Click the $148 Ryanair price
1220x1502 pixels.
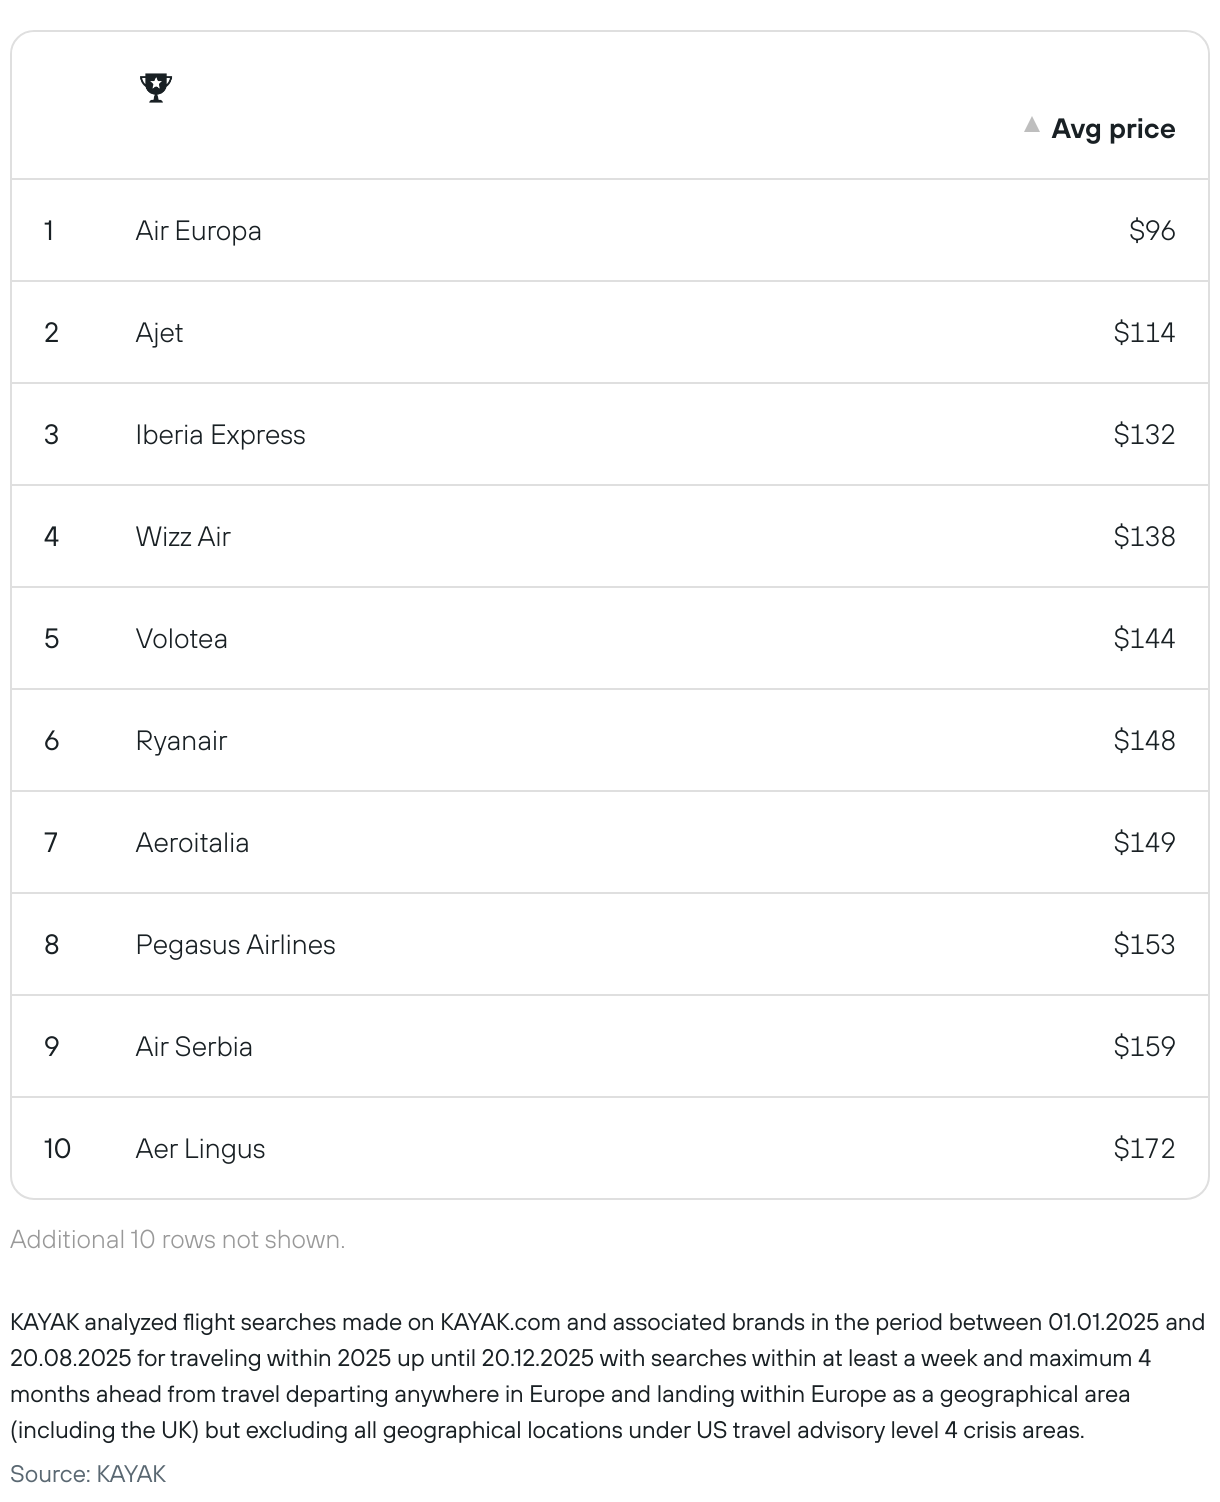click(x=1144, y=741)
